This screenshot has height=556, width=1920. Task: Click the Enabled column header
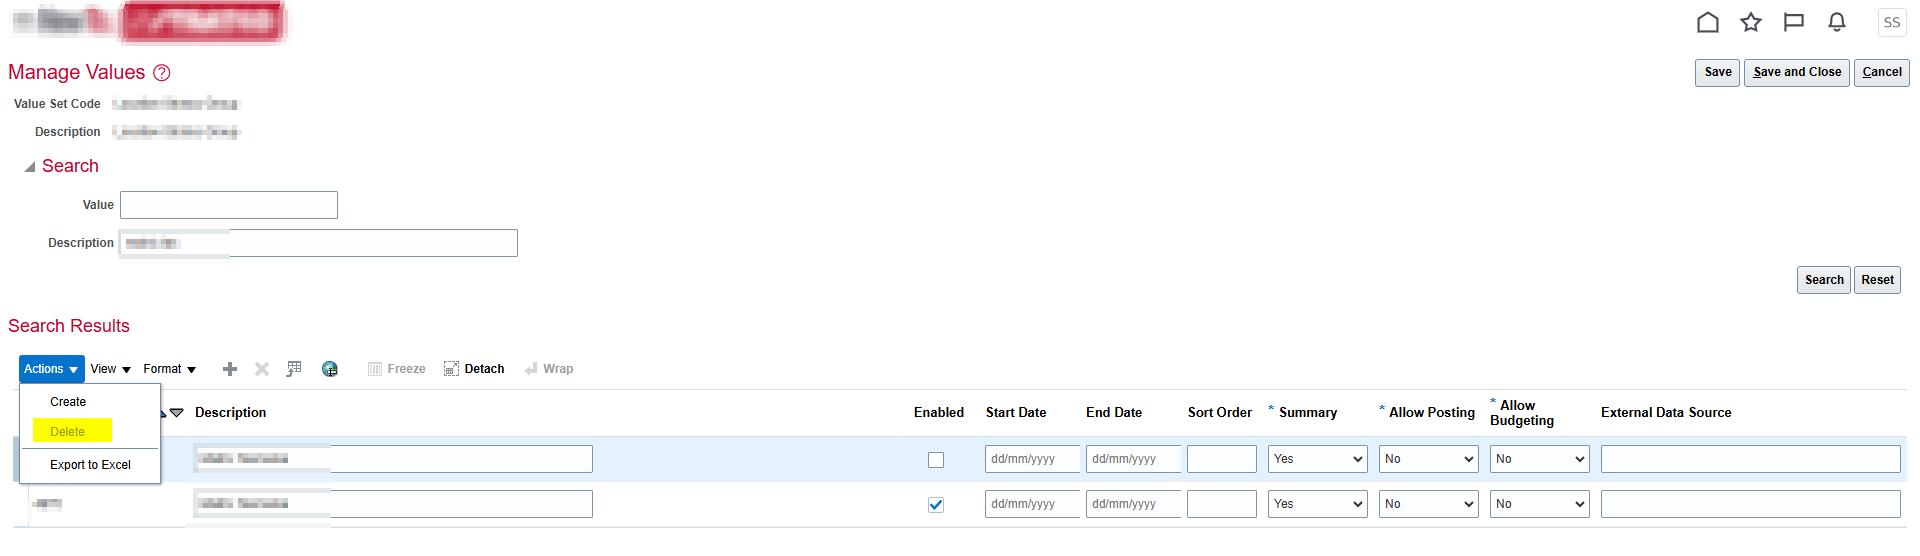[x=939, y=413]
